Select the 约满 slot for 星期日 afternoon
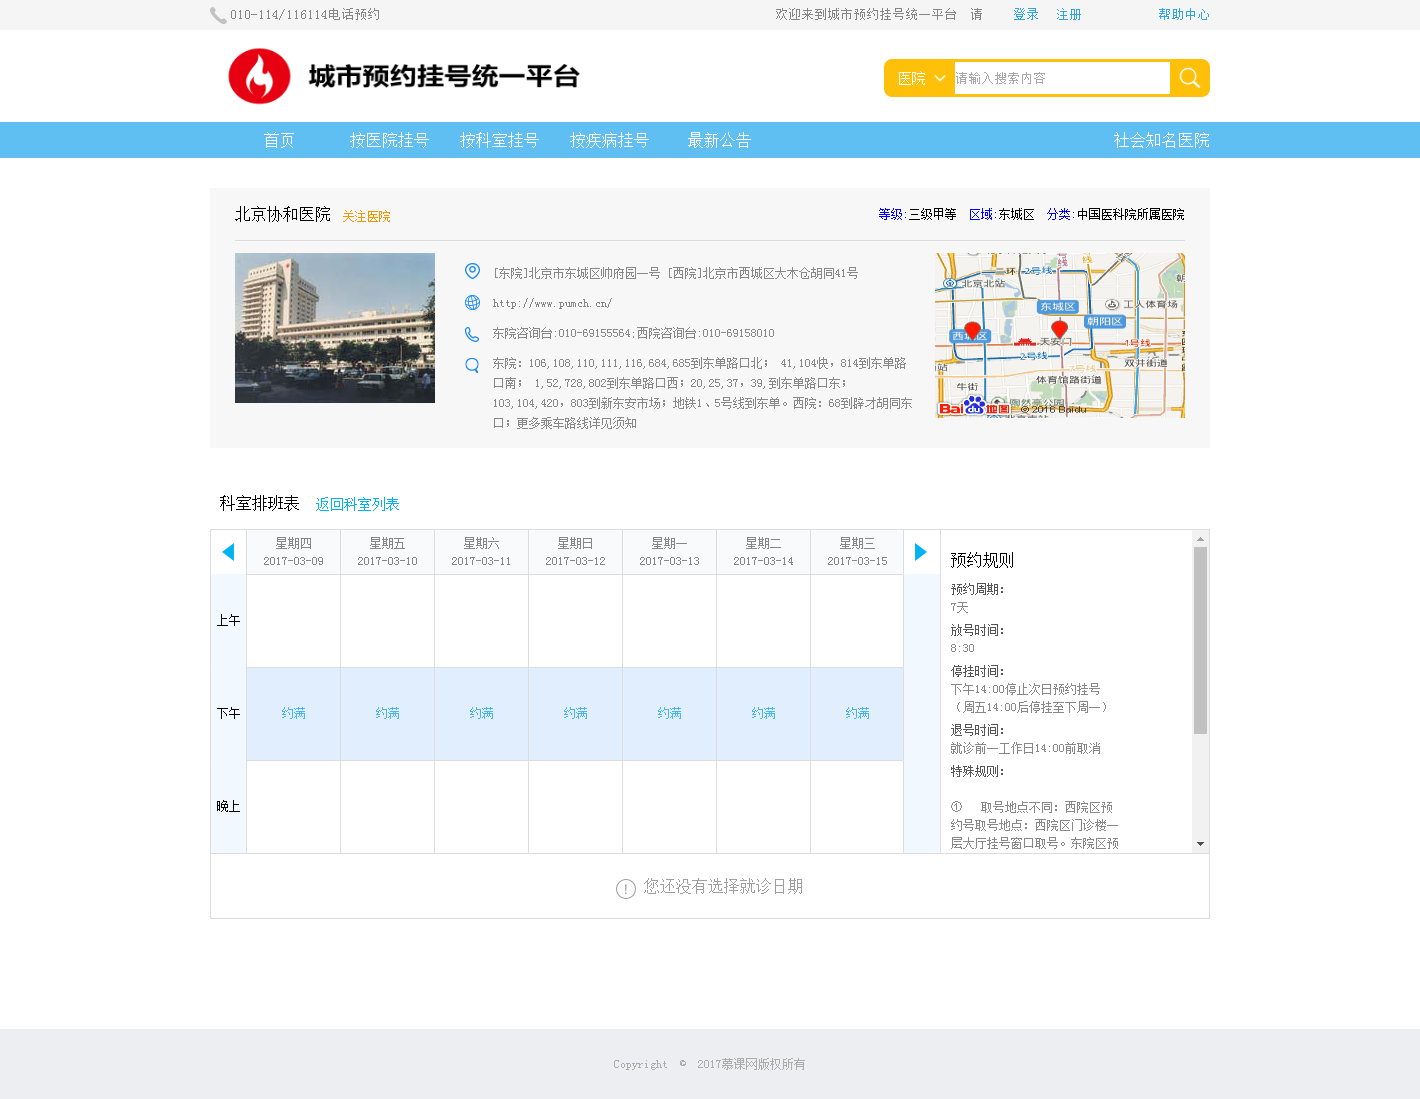Viewport: 1420px width, 1099px height. [x=575, y=713]
